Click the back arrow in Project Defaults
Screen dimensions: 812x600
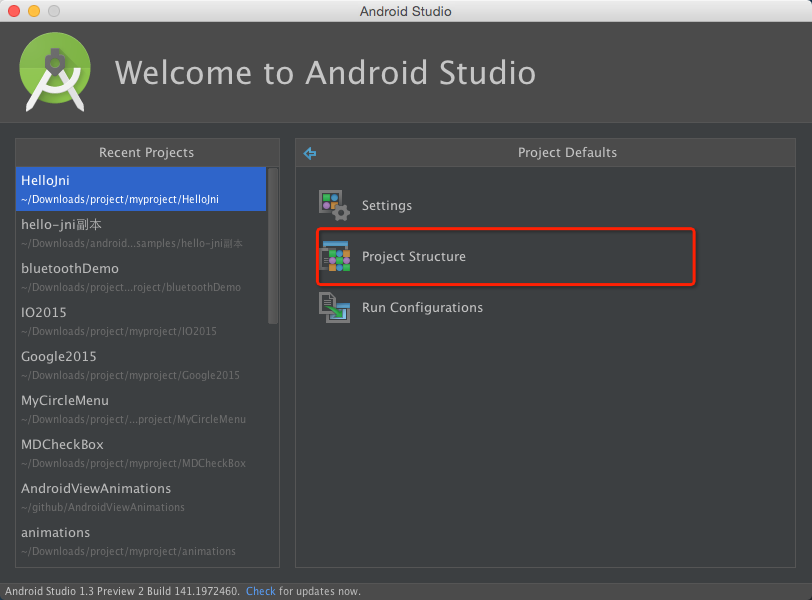click(310, 153)
